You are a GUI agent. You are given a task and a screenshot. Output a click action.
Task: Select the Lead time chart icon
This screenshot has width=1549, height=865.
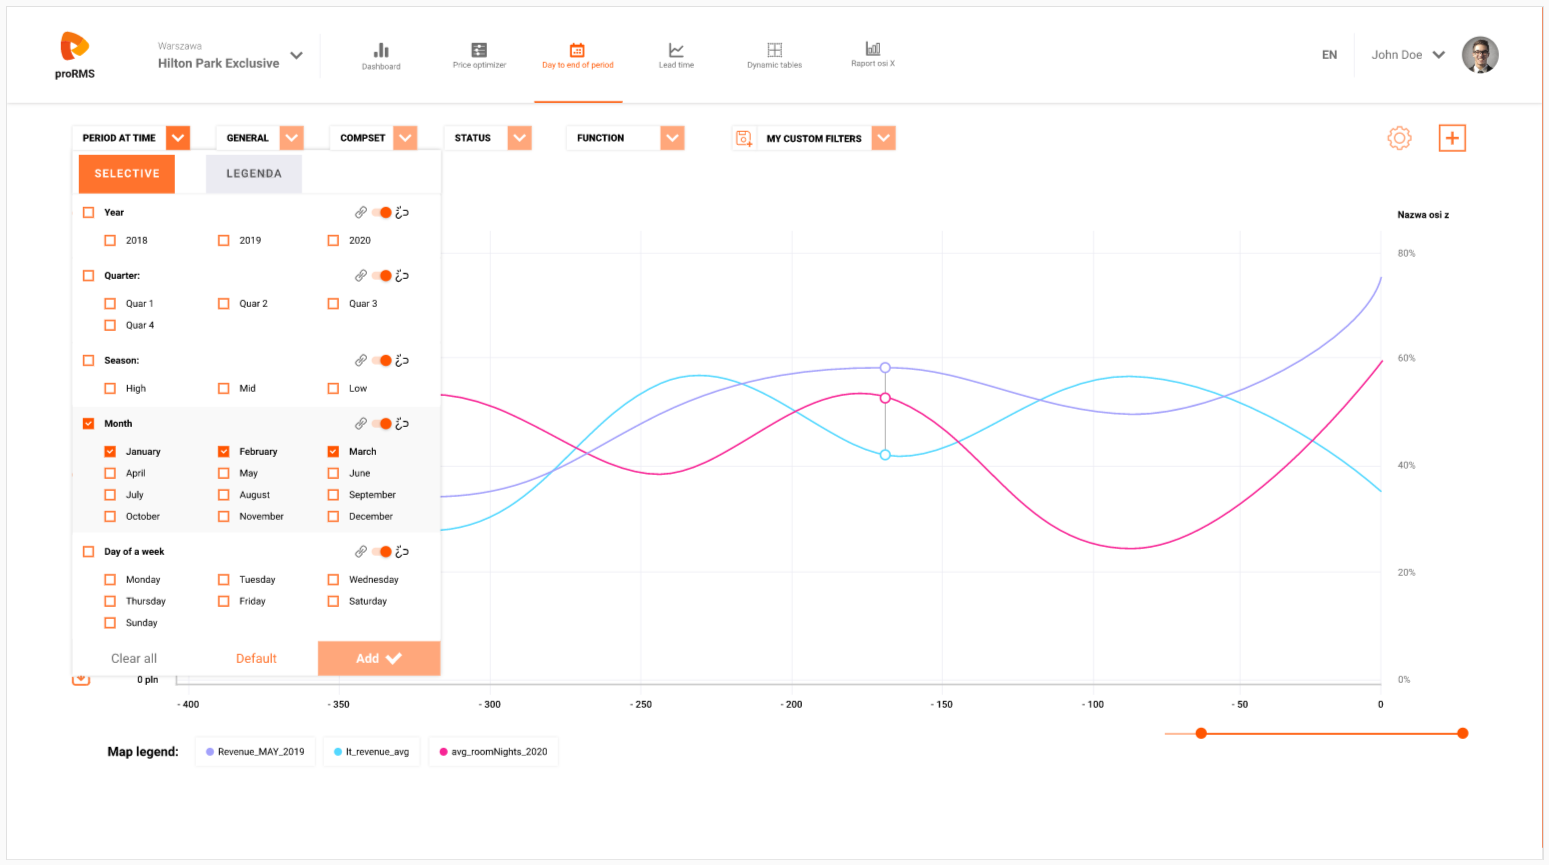676,50
